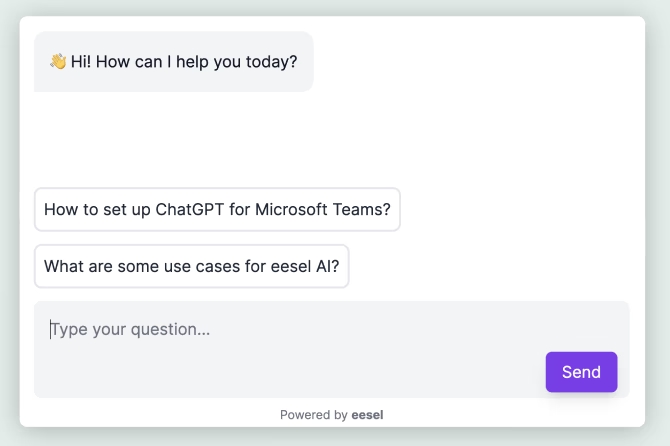The height and width of the screenshot is (446, 670).
Task: Tap the "What are some use cases" chip
Action: coord(191,267)
